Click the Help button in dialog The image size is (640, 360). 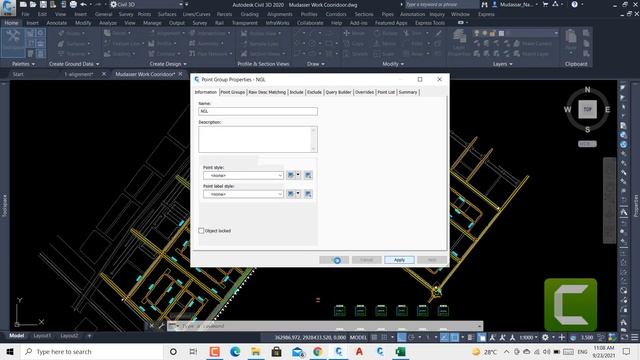pyautogui.click(x=432, y=260)
